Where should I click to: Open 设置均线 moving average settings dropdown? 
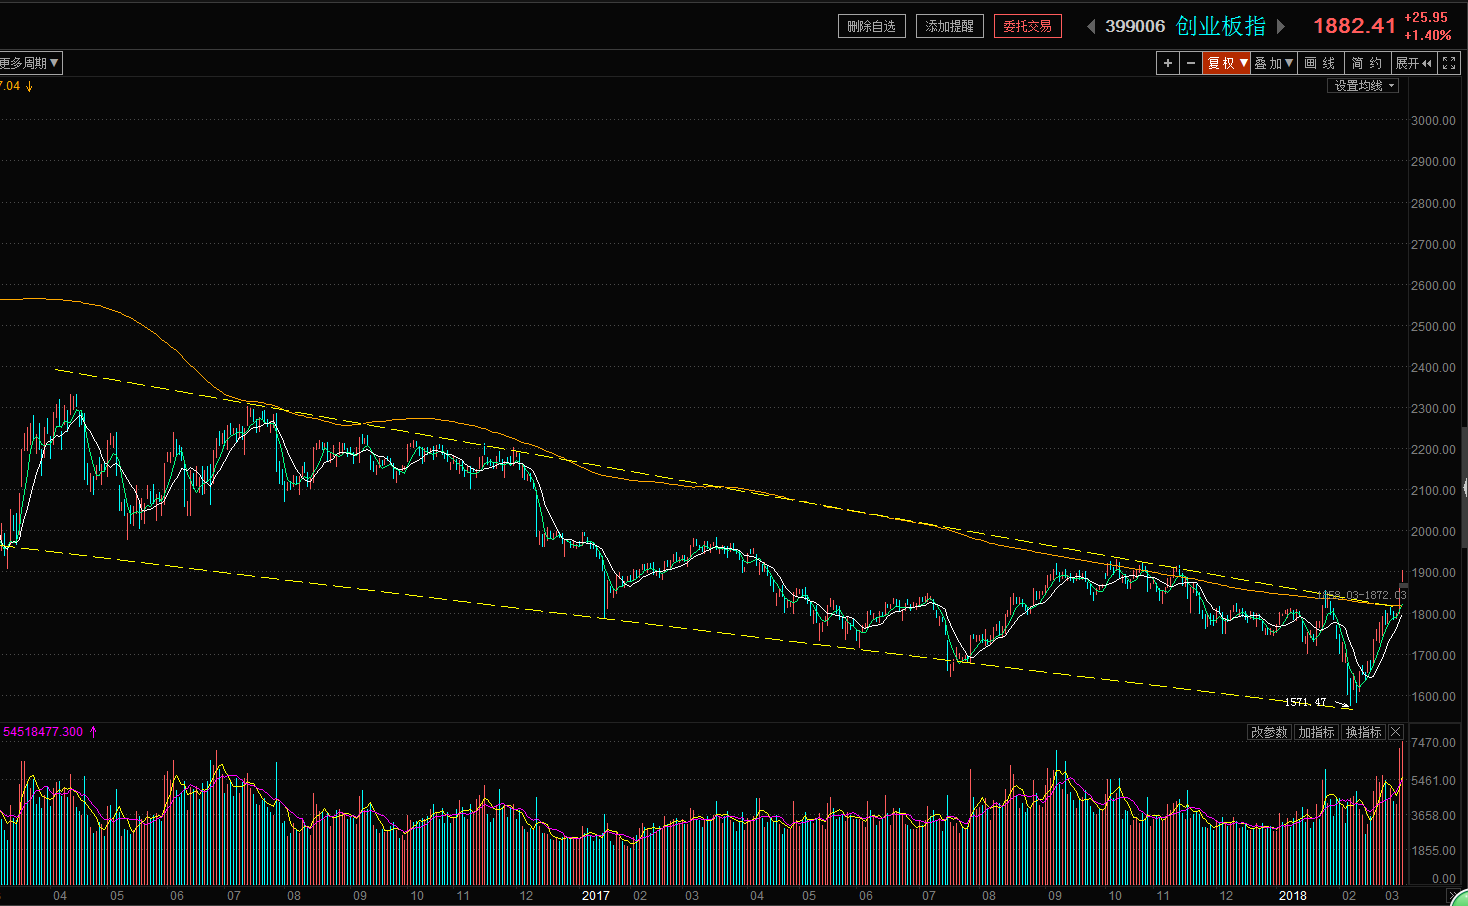(x=1363, y=86)
